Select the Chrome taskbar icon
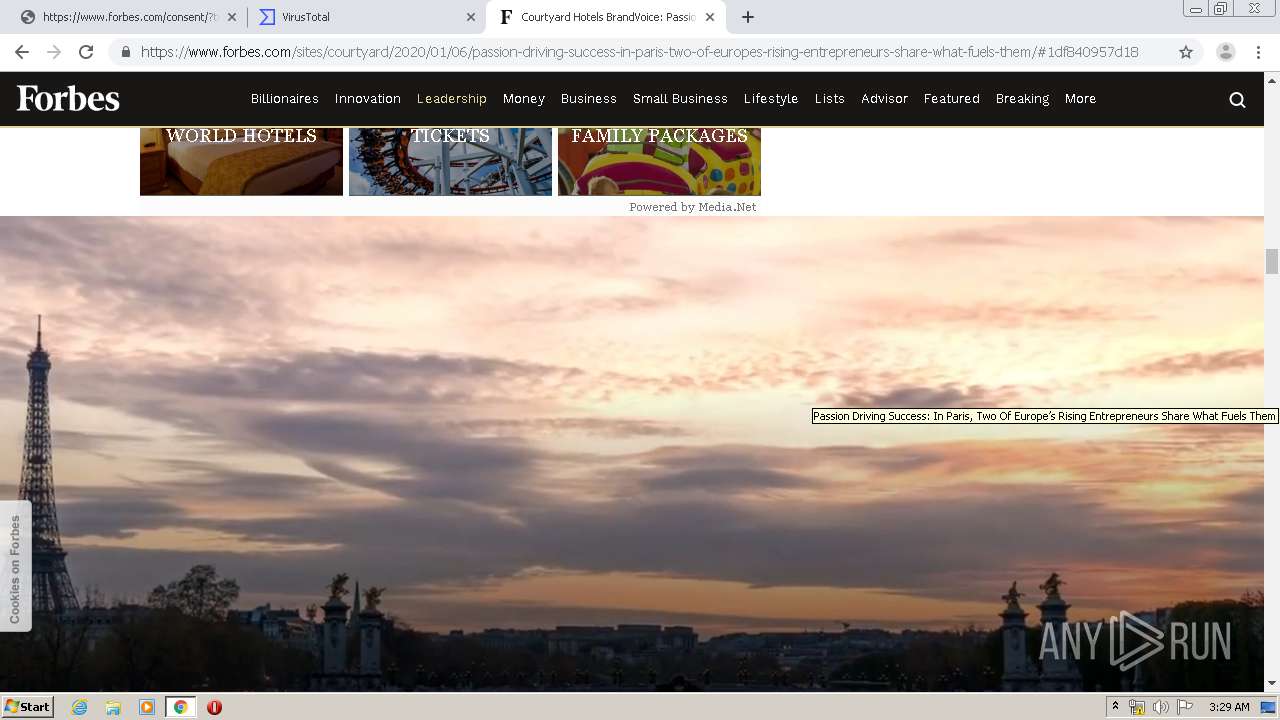The width and height of the screenshot is (1280, 720). tap(180, 707)
